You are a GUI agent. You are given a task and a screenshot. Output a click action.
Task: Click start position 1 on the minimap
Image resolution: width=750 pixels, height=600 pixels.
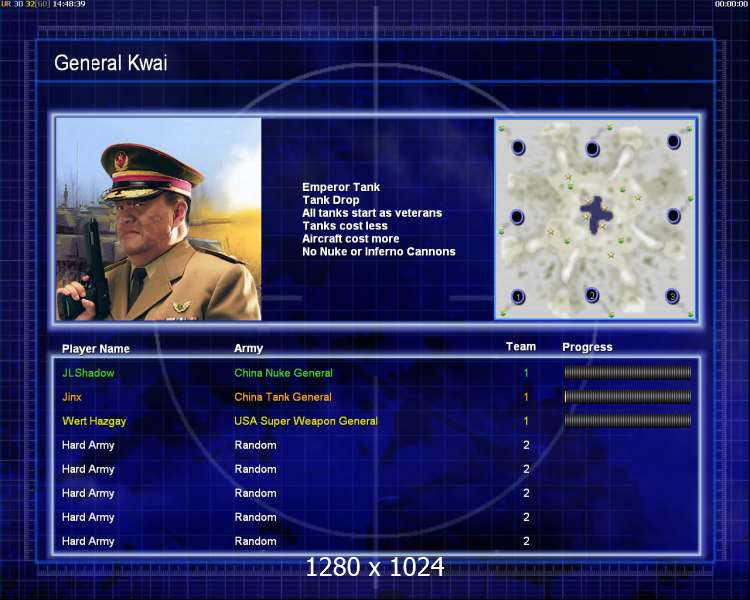pyautogui.click(x=518, y=297)
